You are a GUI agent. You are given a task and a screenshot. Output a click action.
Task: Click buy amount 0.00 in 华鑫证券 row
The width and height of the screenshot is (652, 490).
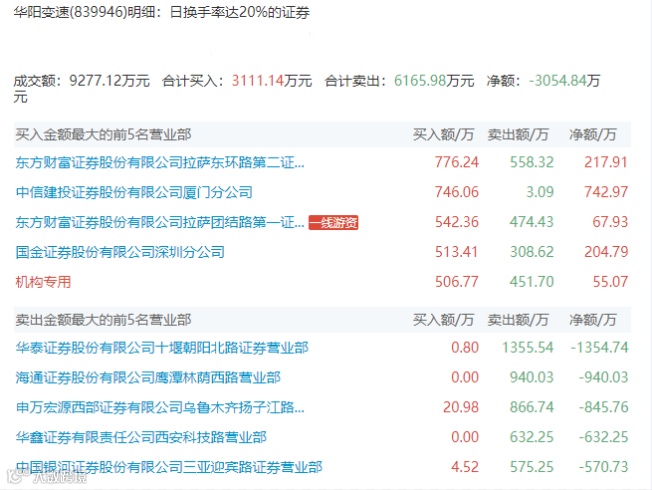coord(465,437)
